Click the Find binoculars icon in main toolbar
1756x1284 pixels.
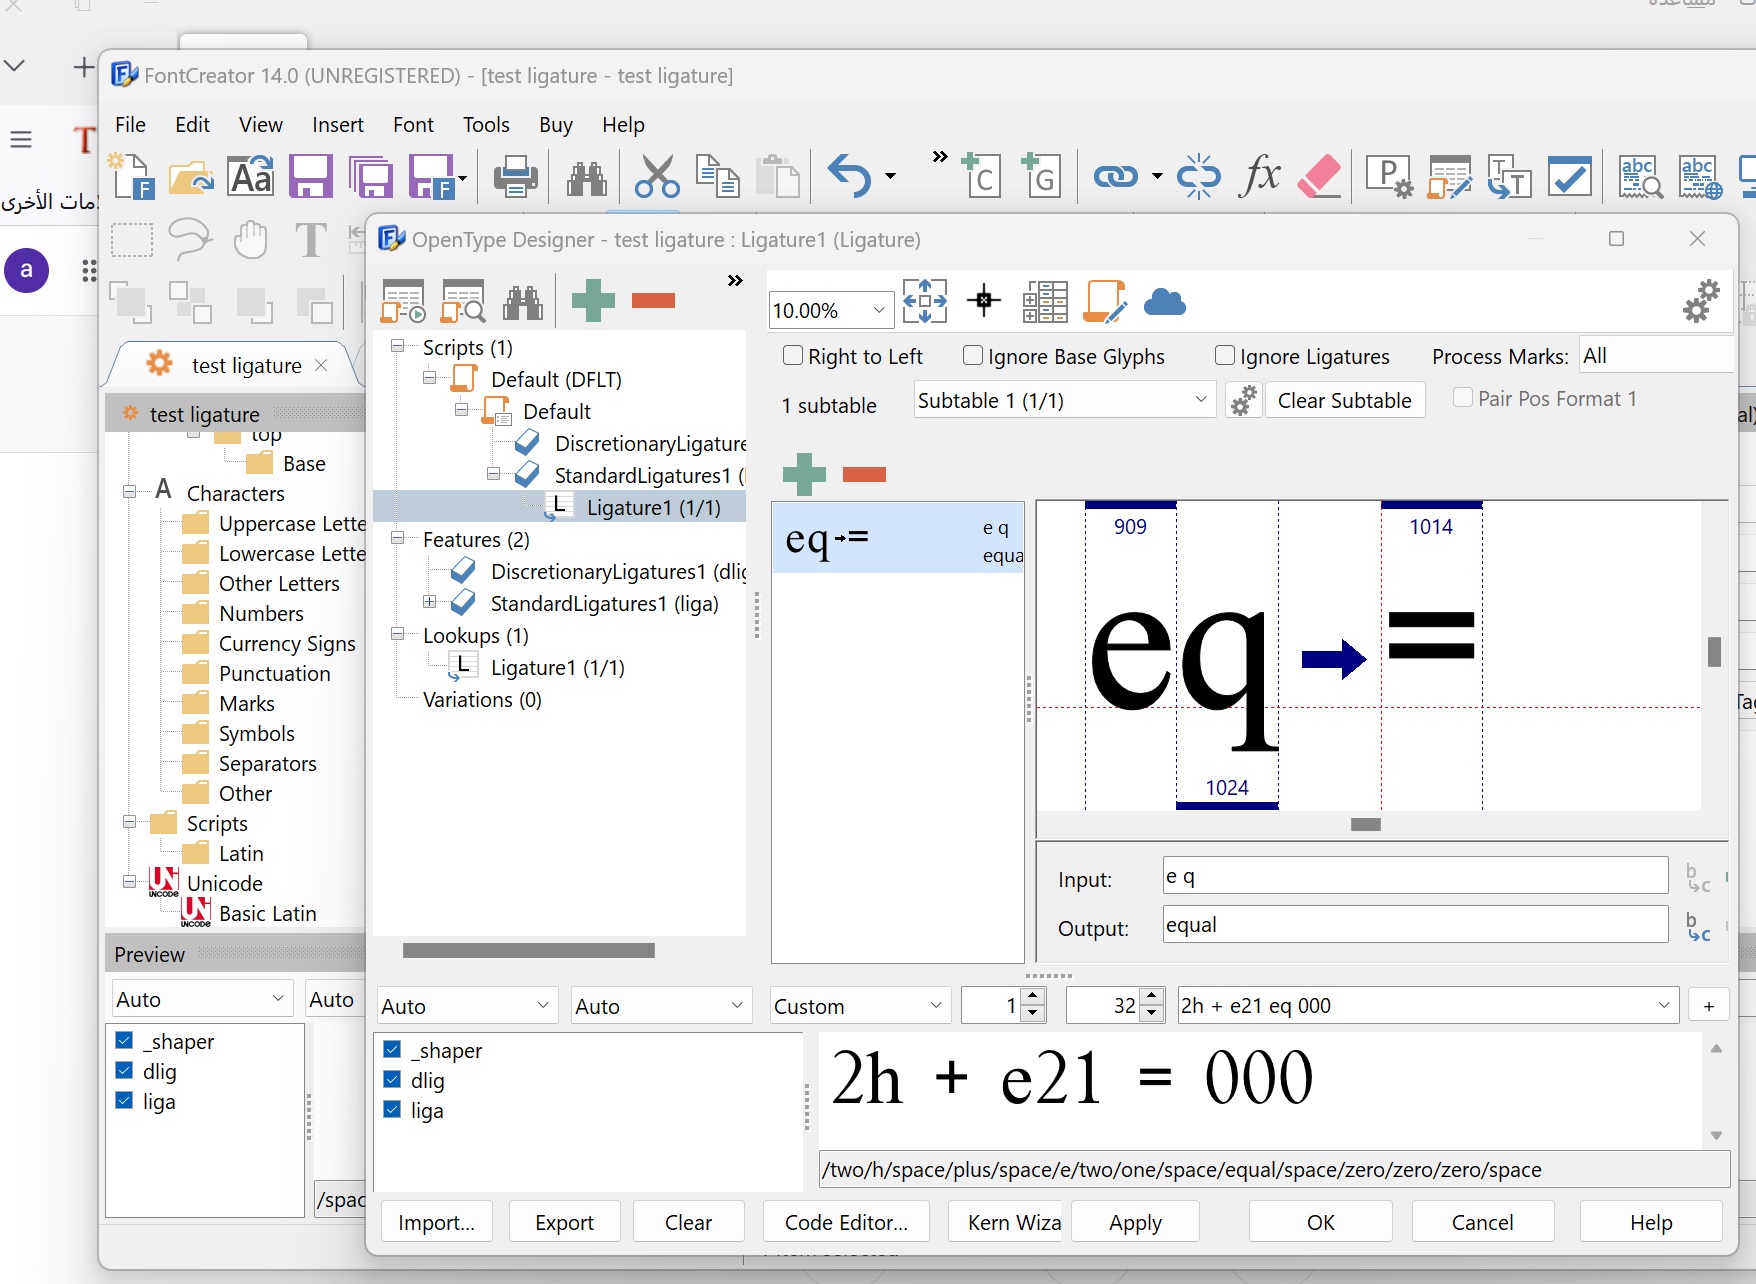(587, 178)
